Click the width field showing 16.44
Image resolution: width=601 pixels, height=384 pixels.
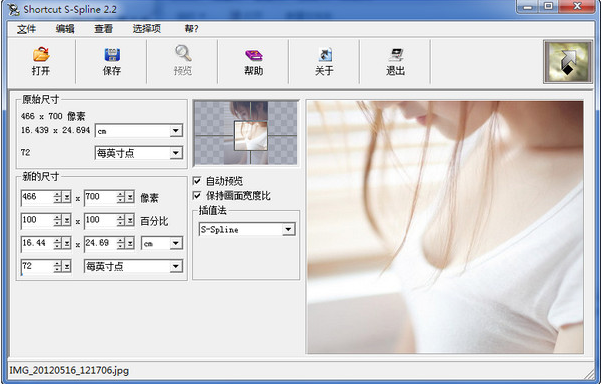tap(37, 243)
